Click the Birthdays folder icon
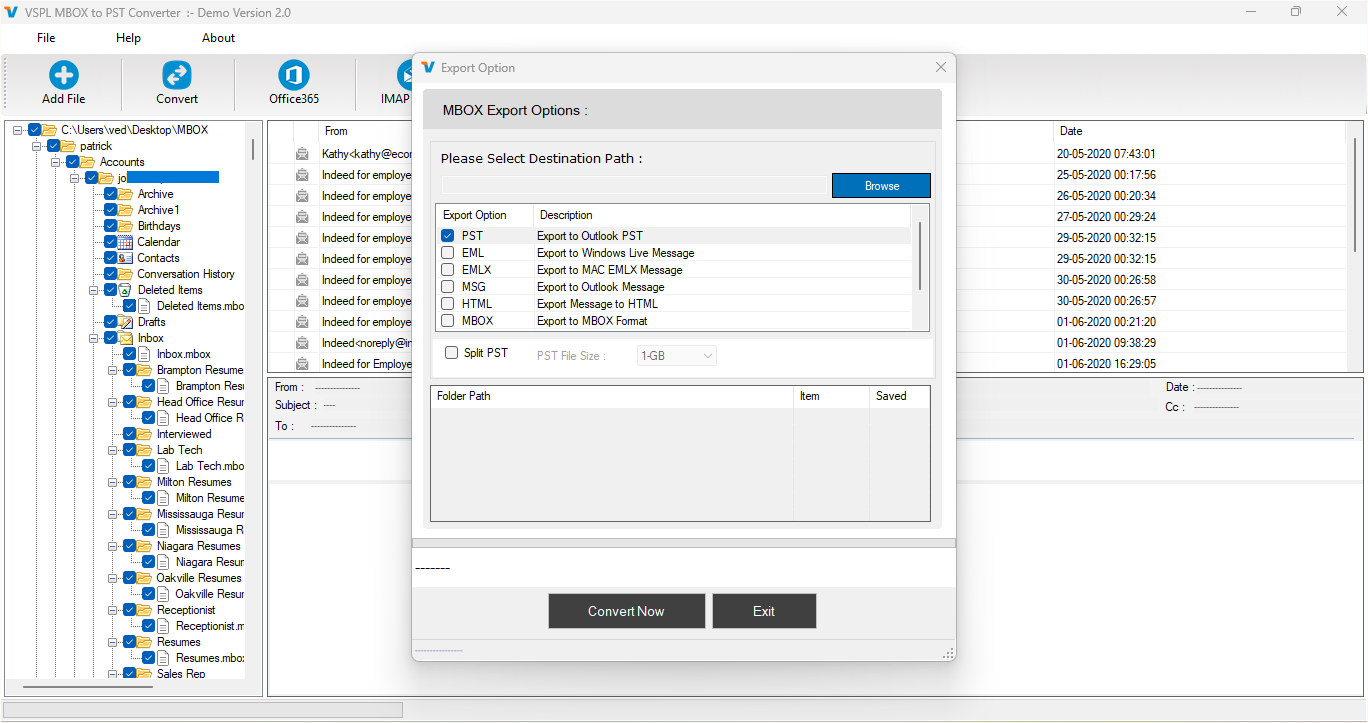The image size is (1368, 723). [x=125, y=226]
